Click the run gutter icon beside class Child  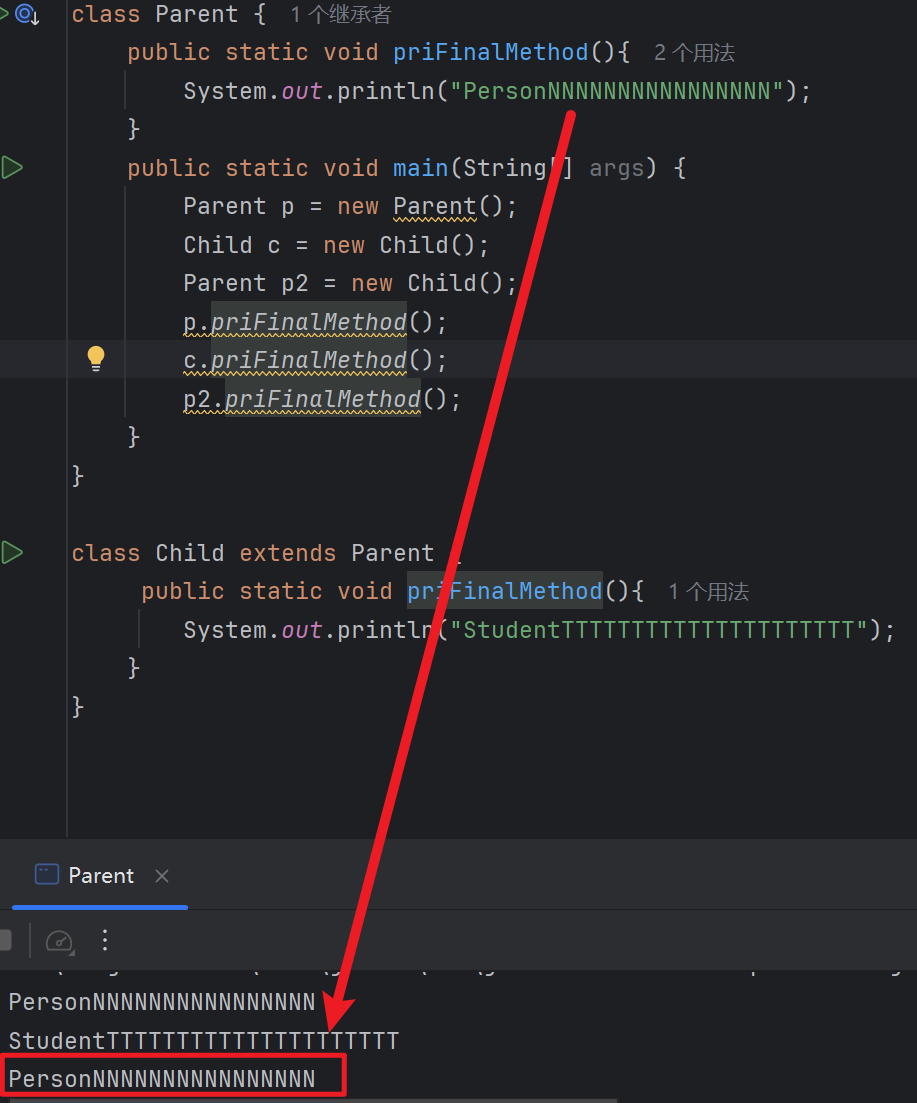12,552
